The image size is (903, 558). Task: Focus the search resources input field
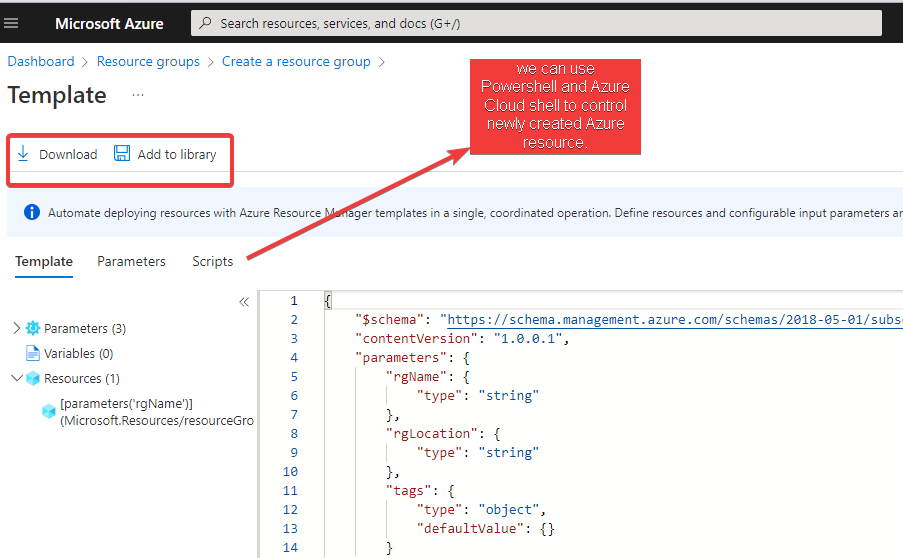click(x=536, y=23)
